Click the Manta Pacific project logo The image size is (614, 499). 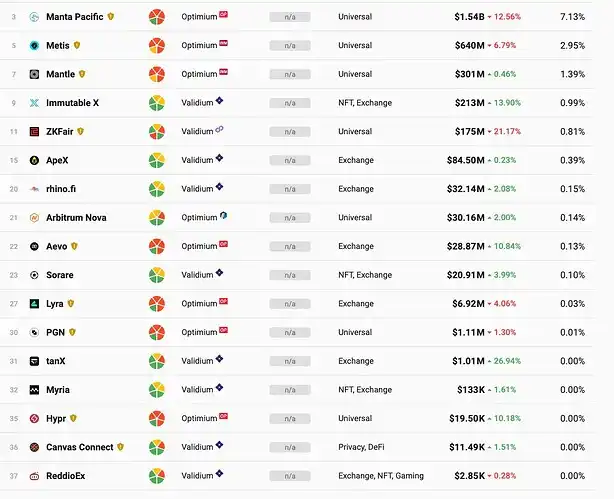click(x=35, y=17)
